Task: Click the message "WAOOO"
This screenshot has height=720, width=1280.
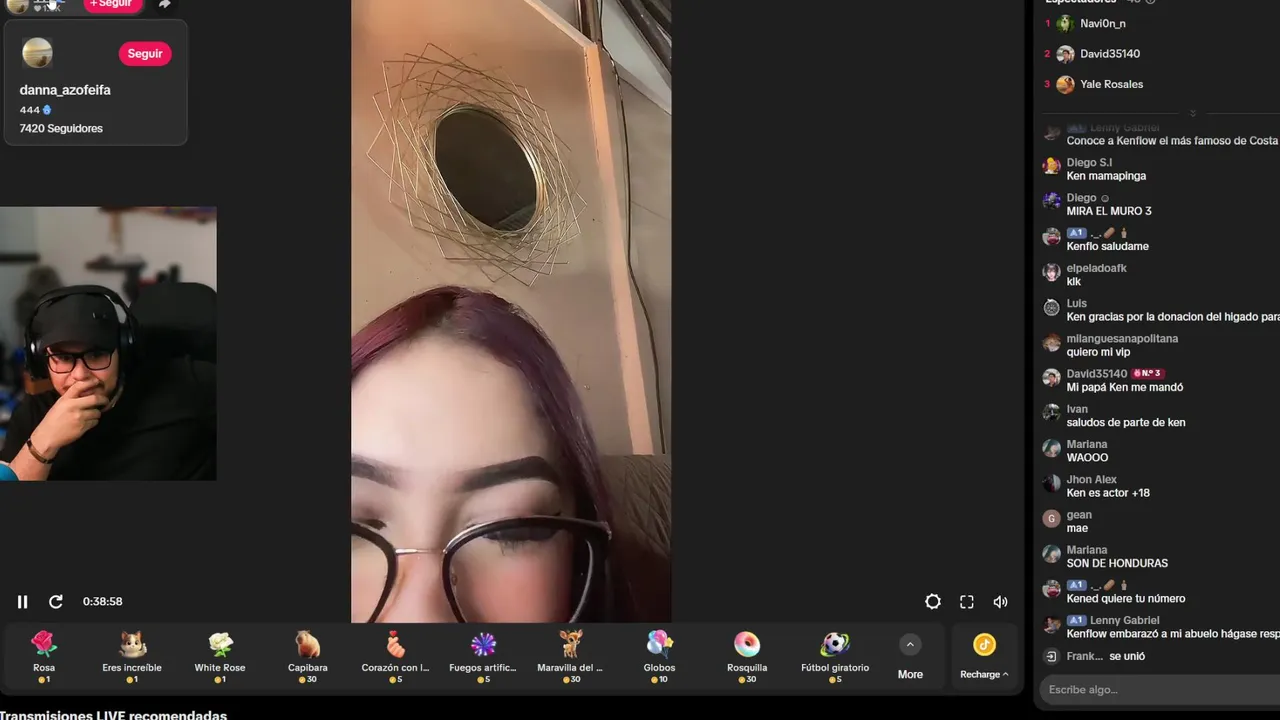Action: [x=1087, y=457]
